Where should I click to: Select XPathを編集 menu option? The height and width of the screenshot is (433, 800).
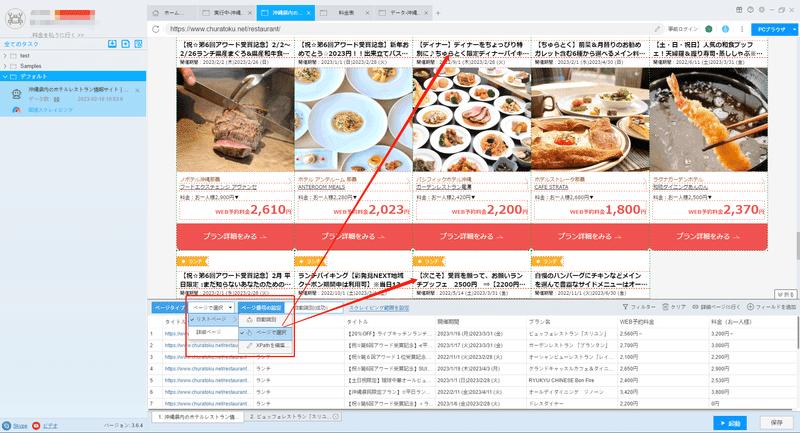[266, 345]
